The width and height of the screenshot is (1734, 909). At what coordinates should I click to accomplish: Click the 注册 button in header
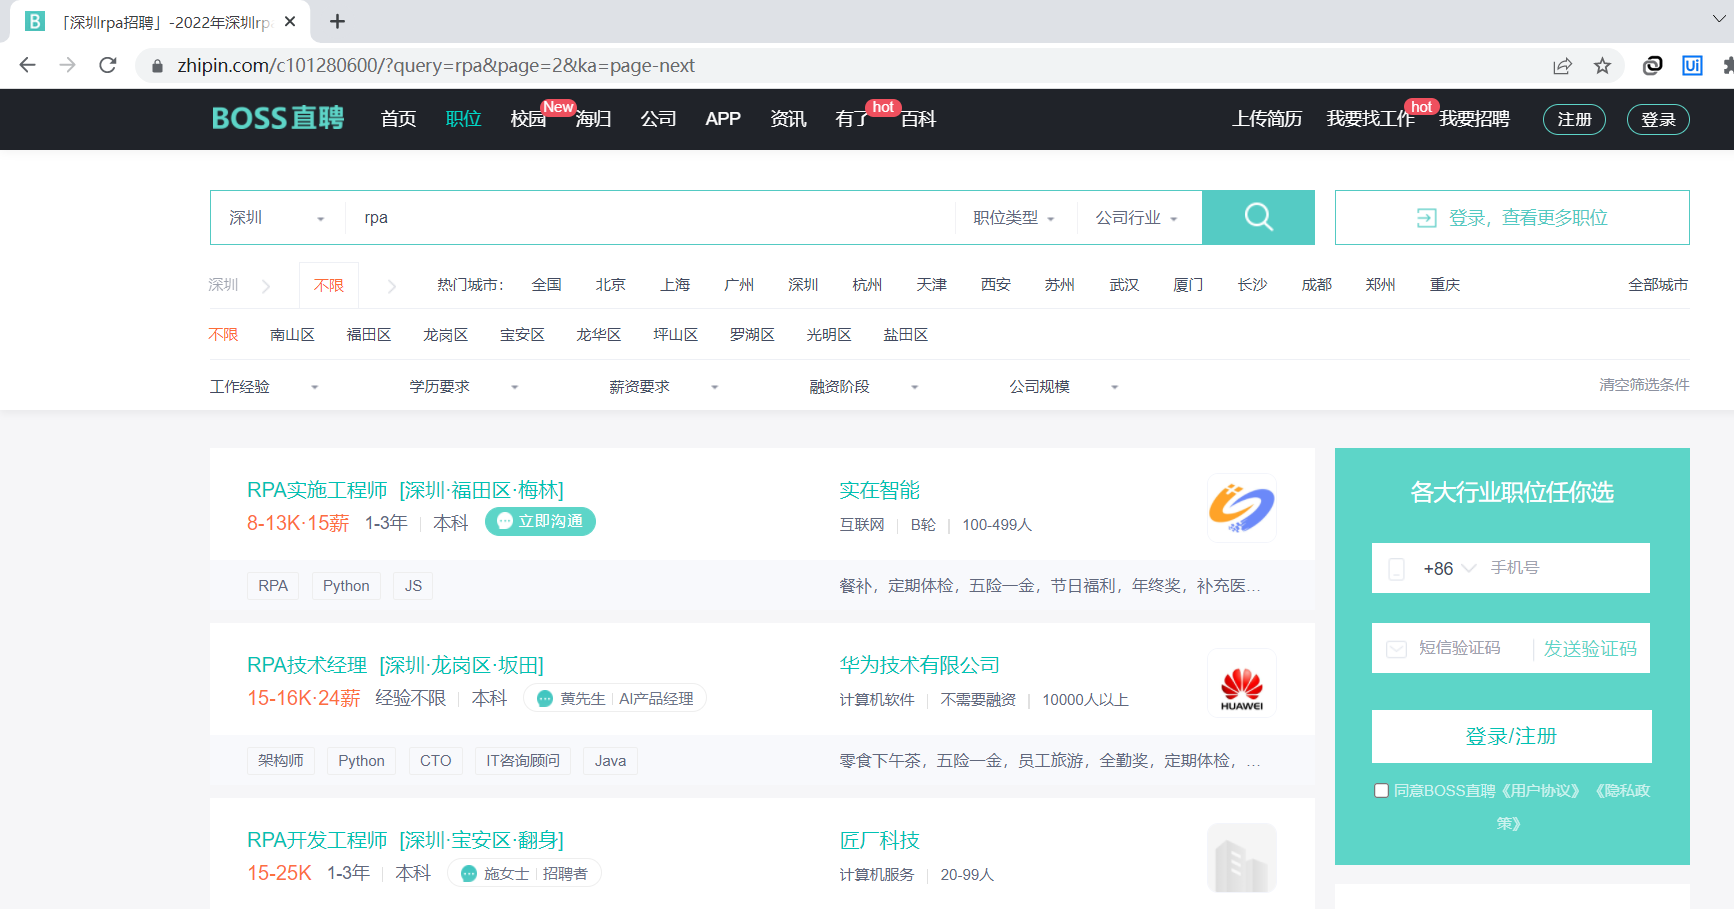[x=1574, y=119]
